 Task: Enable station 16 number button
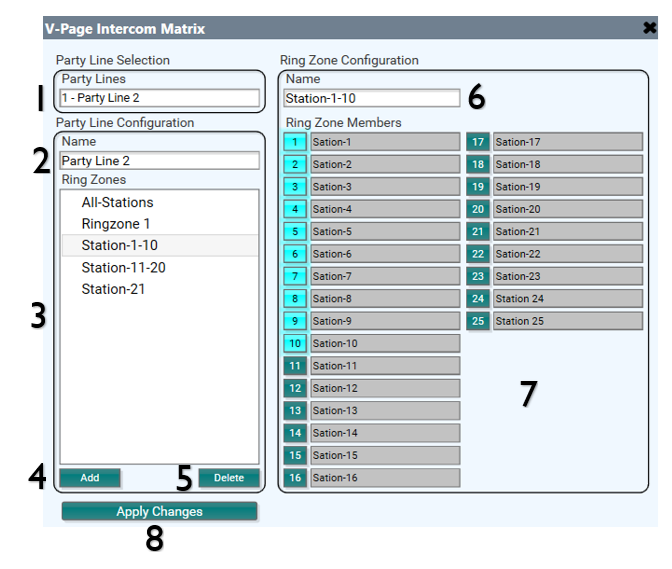pos(295,478)
